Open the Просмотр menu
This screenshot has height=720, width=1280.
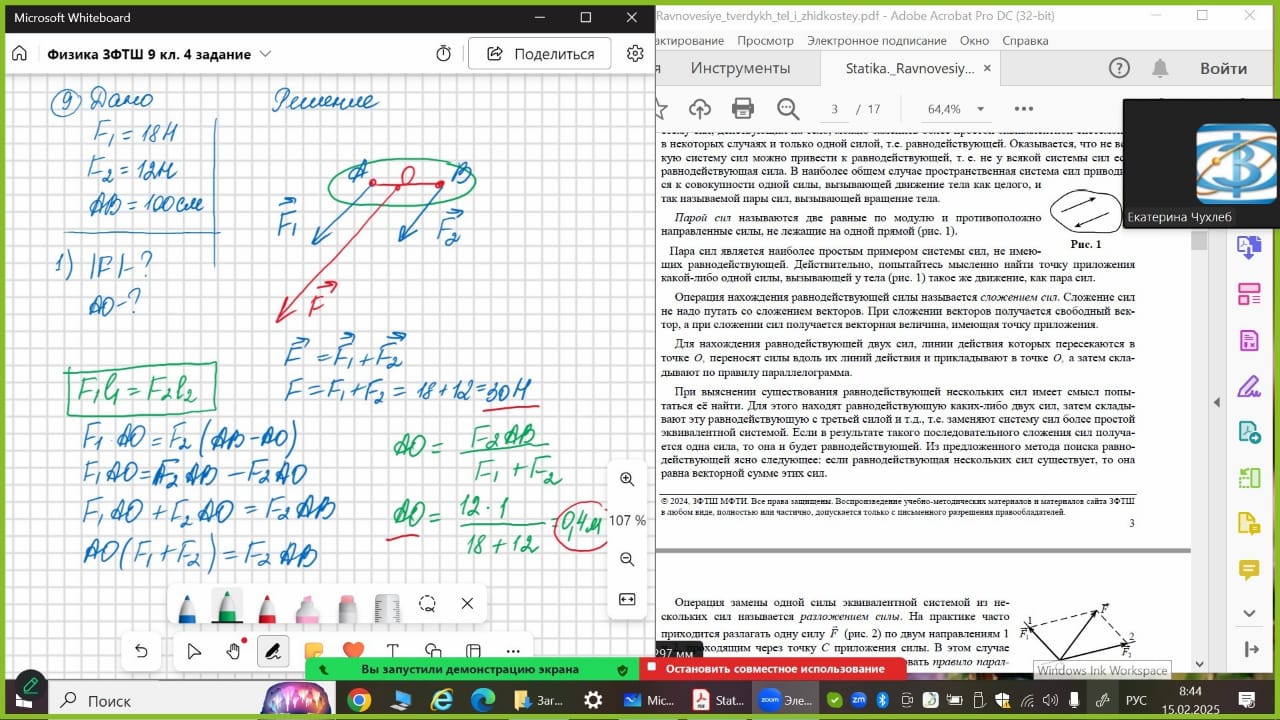pyautogui.click(x=765, y=41)
